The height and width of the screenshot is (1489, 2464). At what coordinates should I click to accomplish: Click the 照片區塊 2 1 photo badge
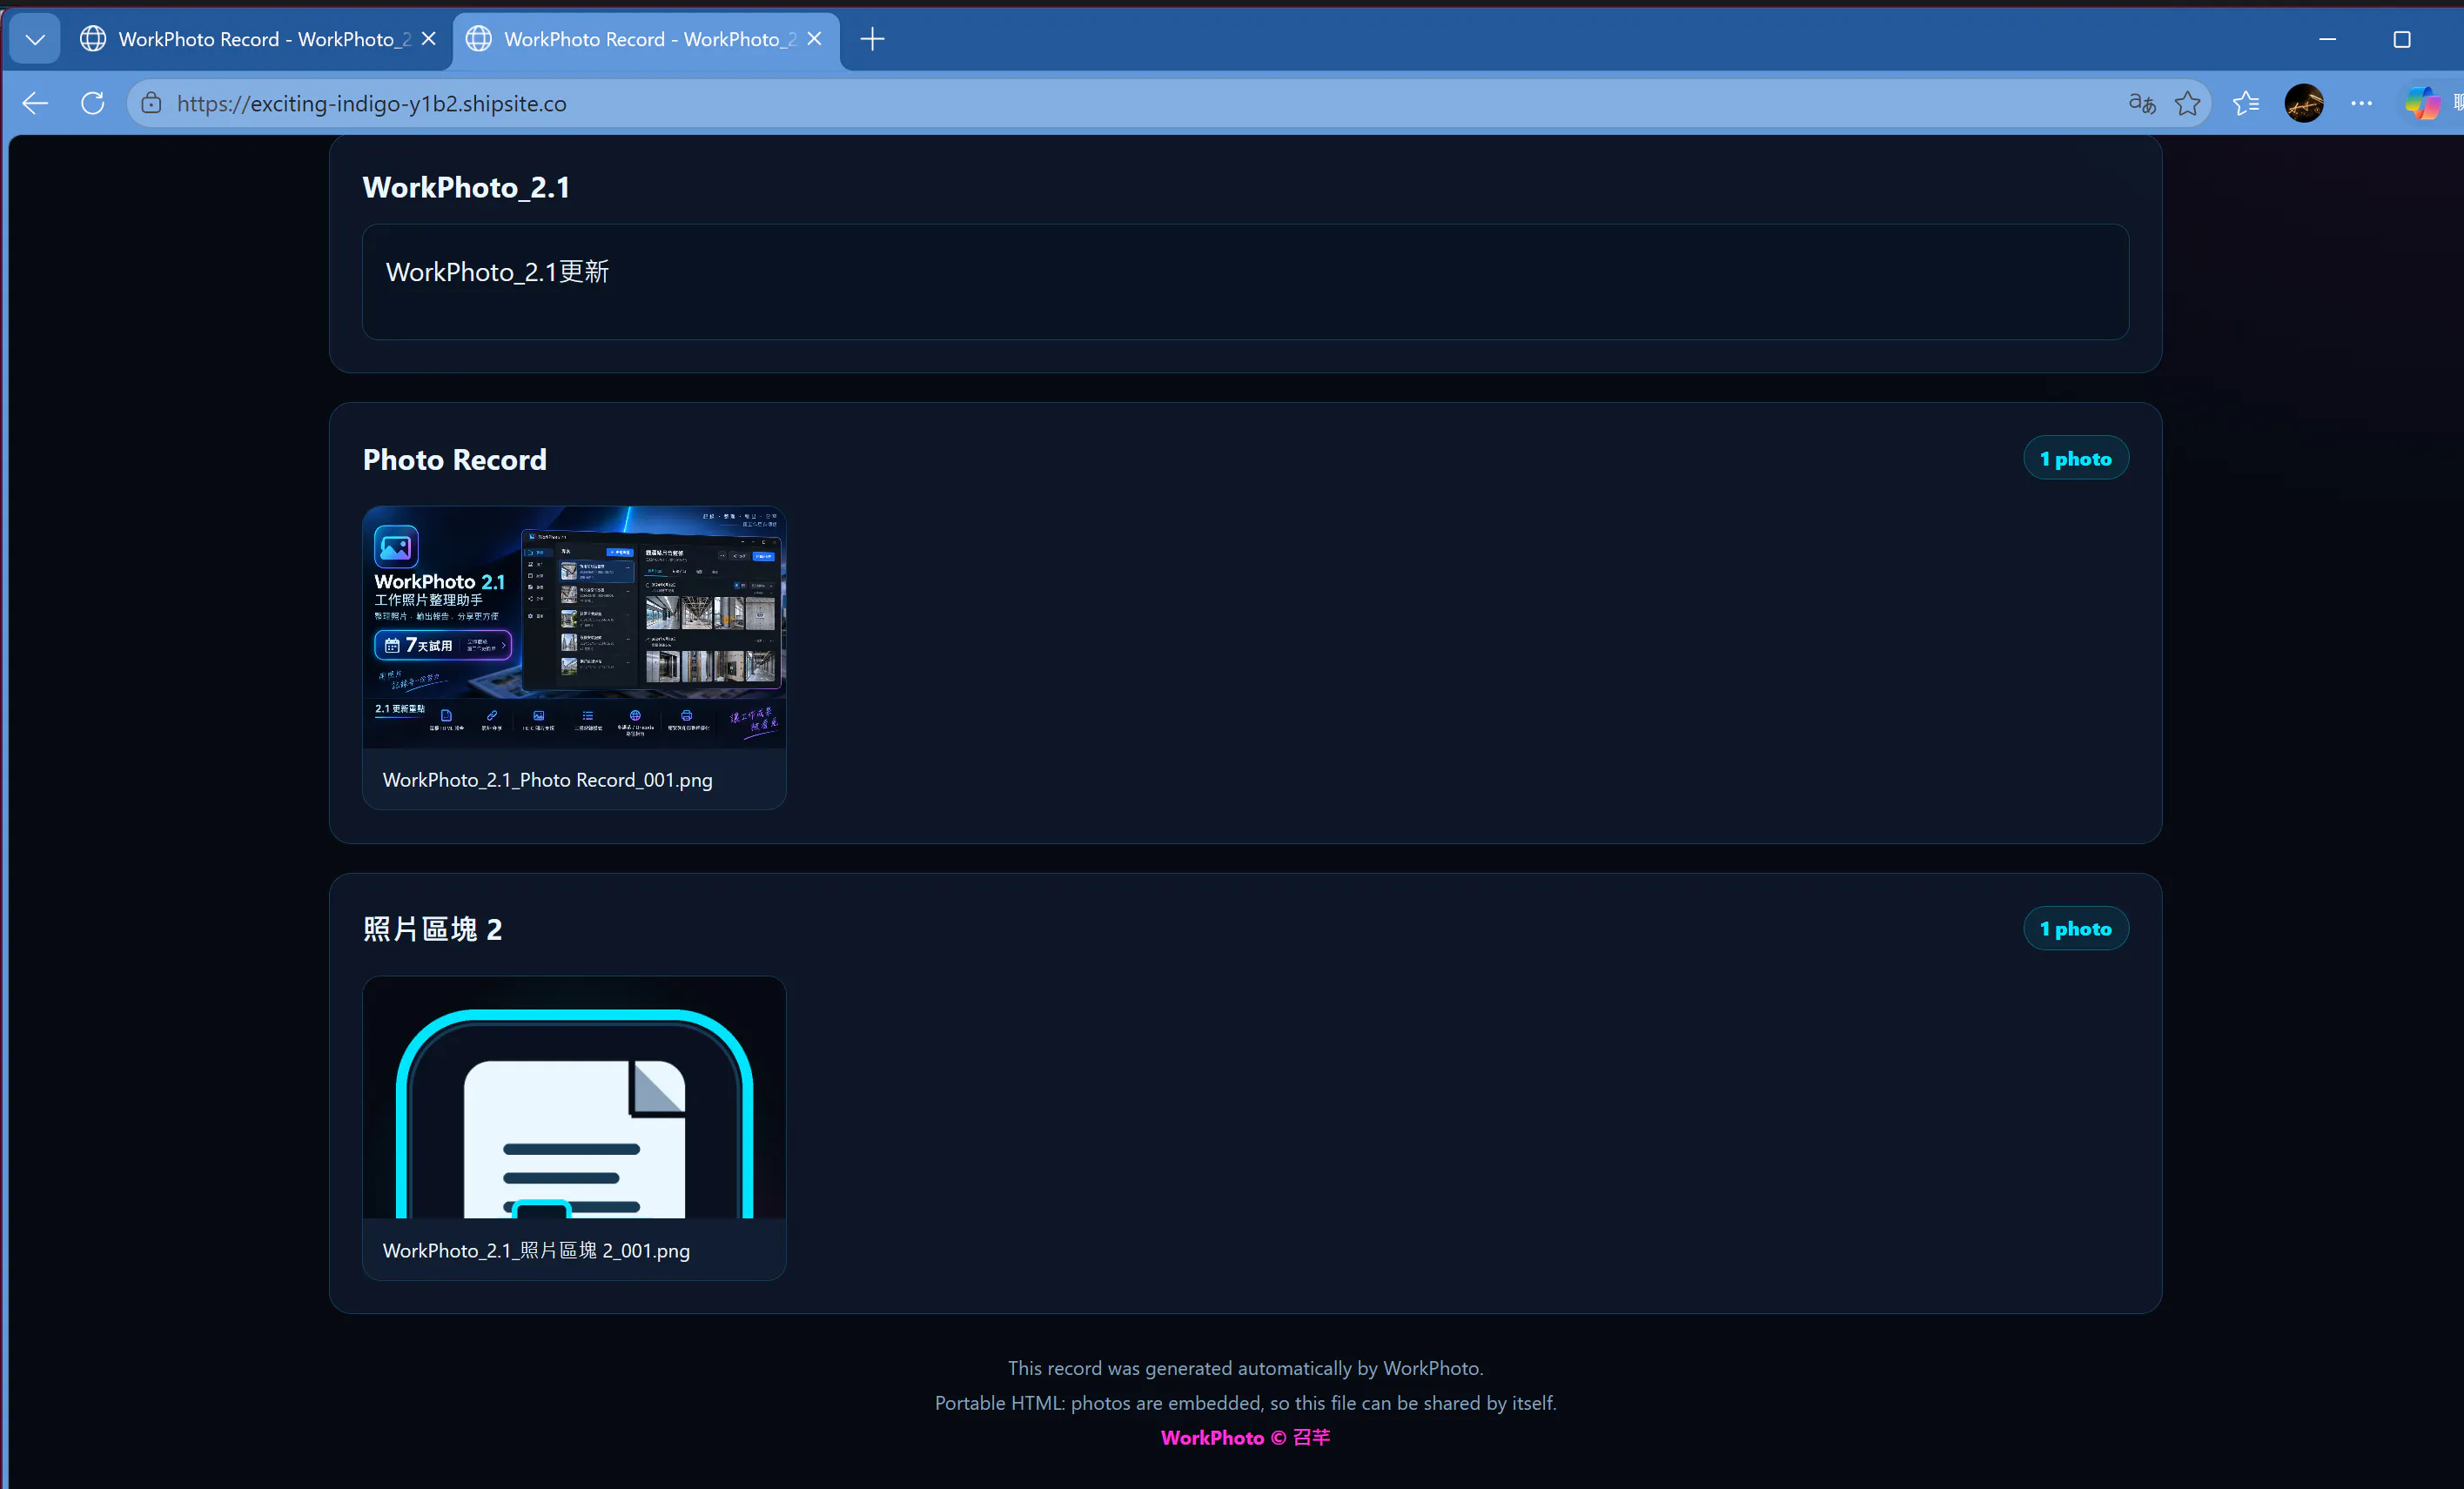(2076, 928)
